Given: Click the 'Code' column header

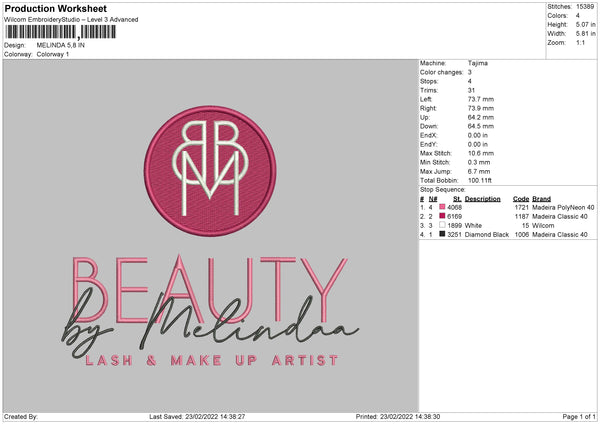Looking at the screenshot, I should [x=521, y=199].
